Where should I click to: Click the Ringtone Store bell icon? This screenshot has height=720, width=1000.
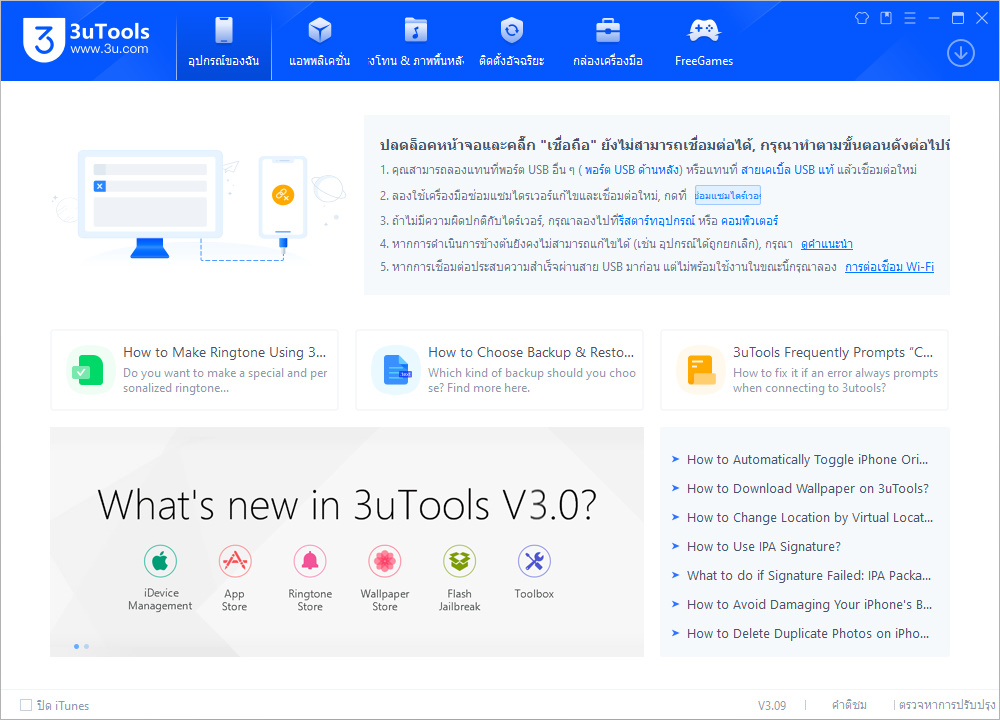[310, 561]
